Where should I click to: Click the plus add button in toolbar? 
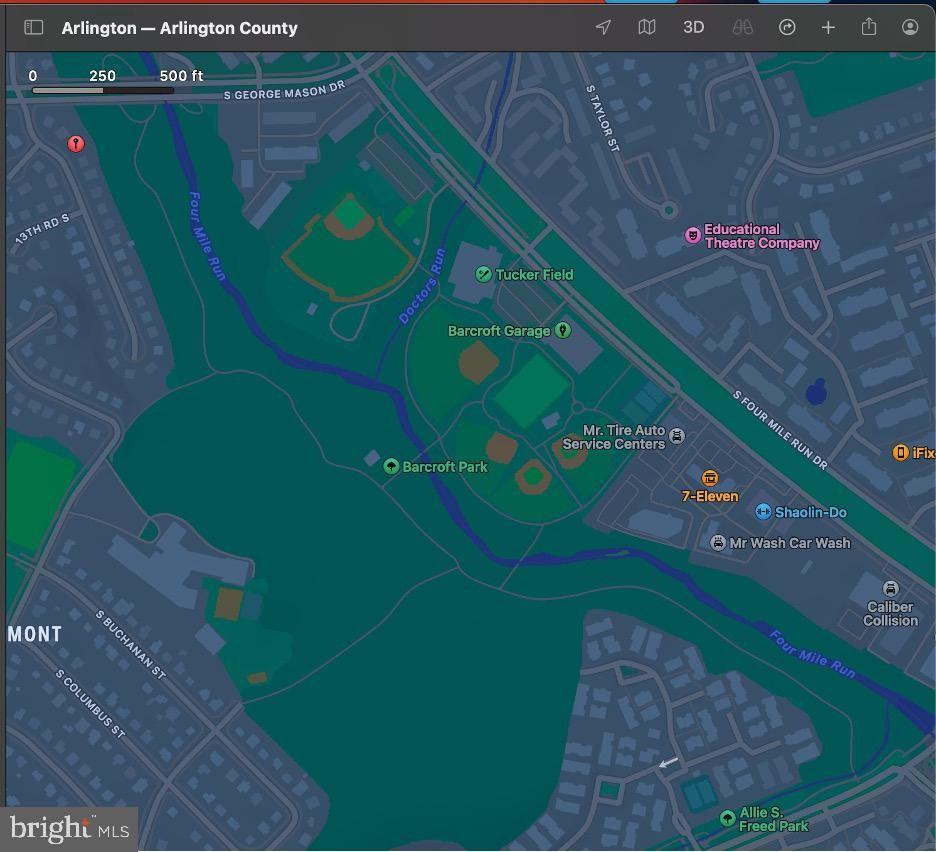828,28
